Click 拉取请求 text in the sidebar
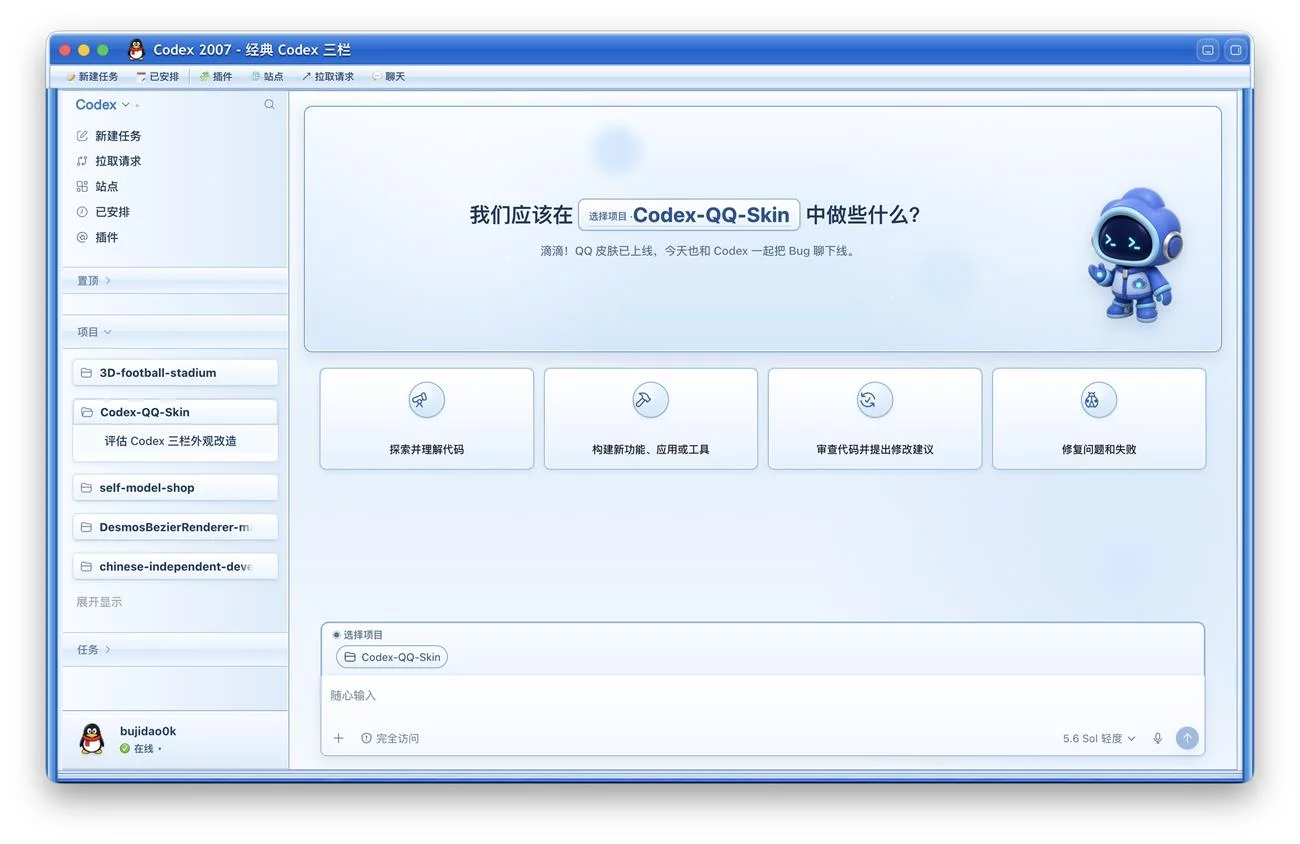Screen dimensions: 1300x844 tap(118, 161)
